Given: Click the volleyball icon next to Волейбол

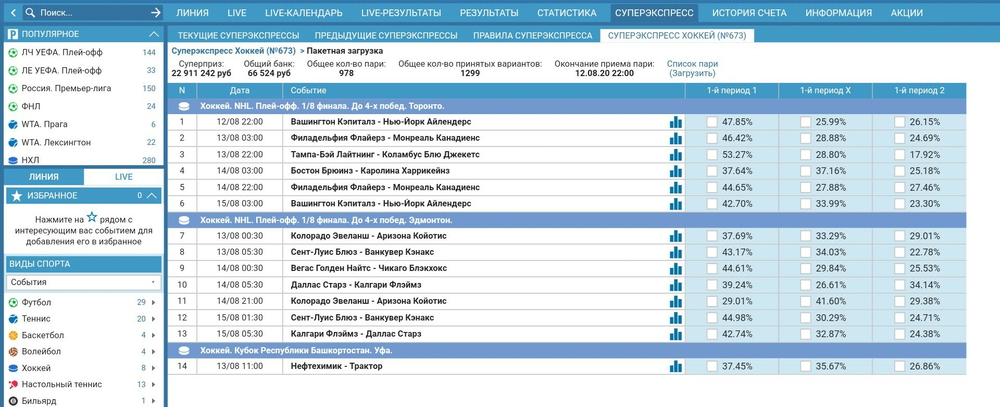Looking at the screenshot, I should pos(13,352).
